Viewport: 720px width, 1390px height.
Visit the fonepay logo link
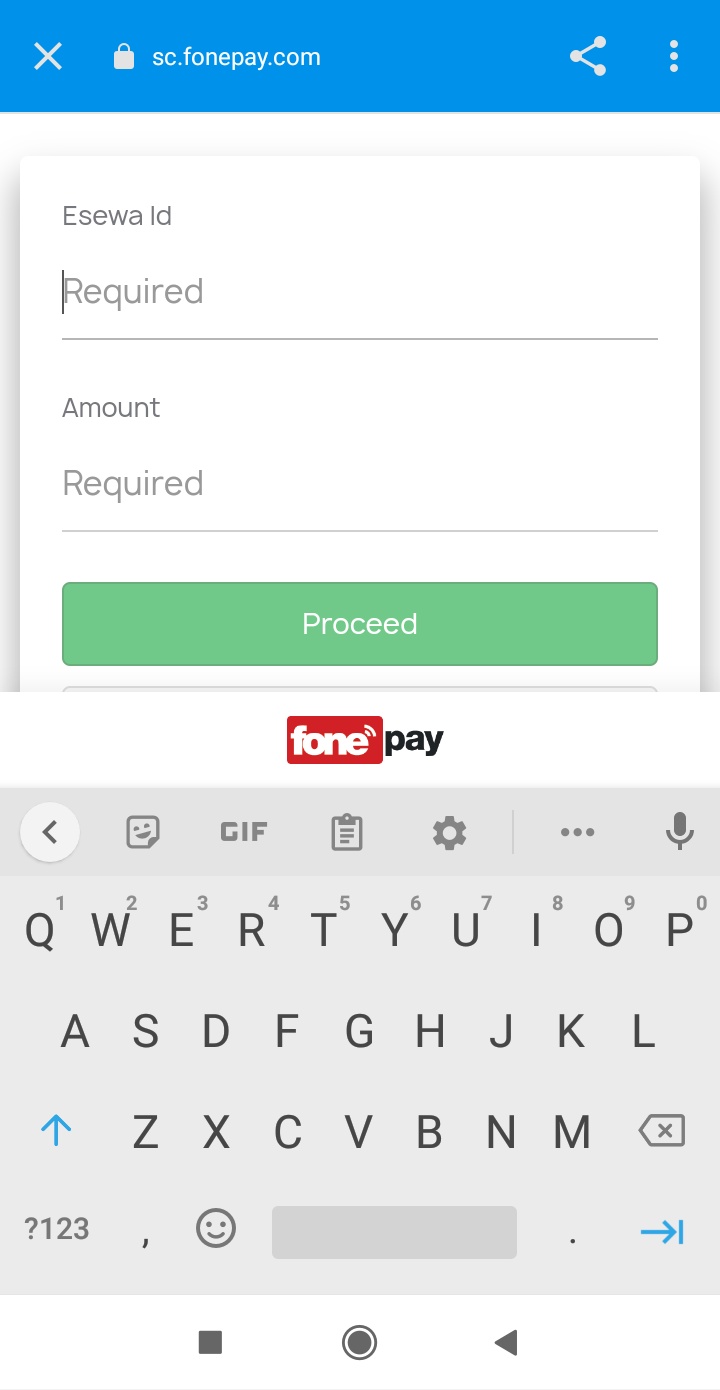pos(365,739)
